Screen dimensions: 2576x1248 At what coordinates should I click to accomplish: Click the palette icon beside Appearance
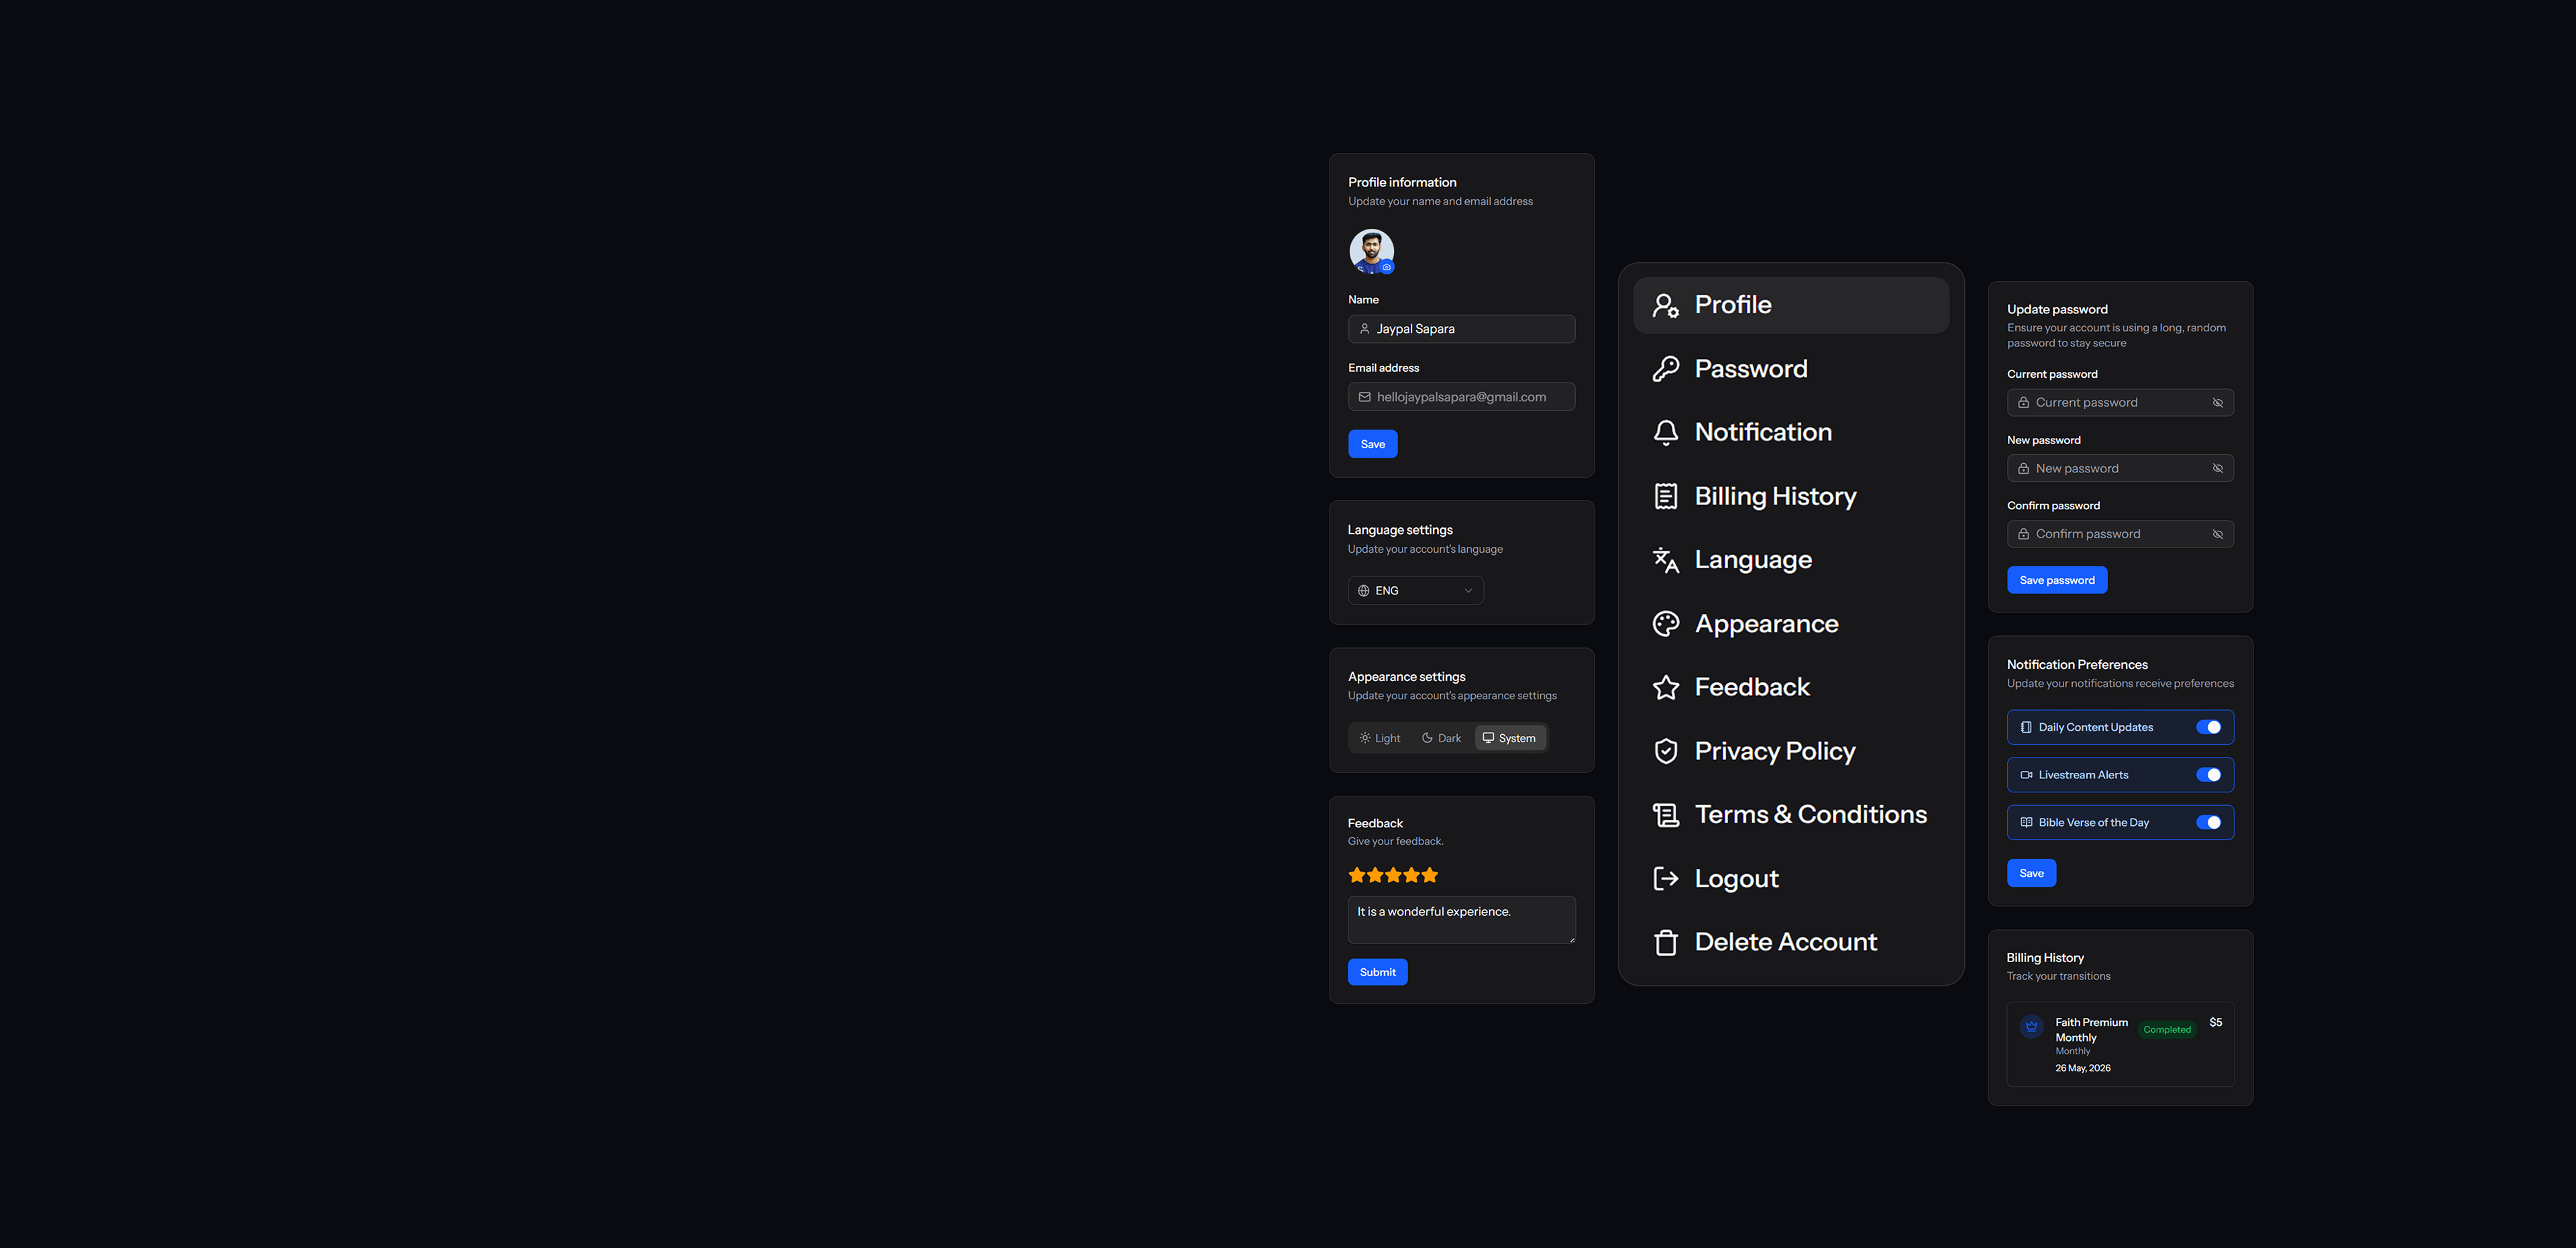(1666, 624)
